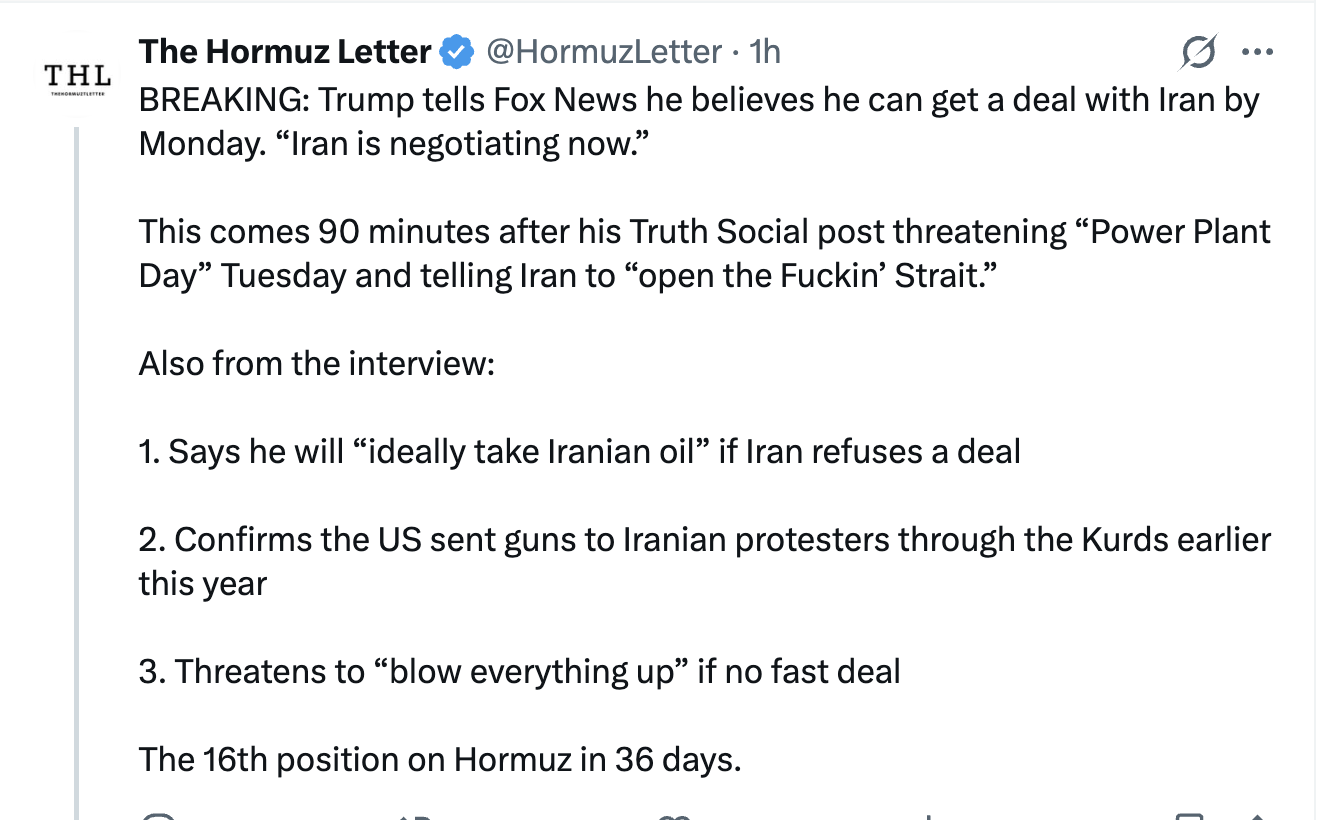Viewport: 1328px width, 820px height.
Task: Open the three-dot More options menu
Action: tap(1255, 51)
